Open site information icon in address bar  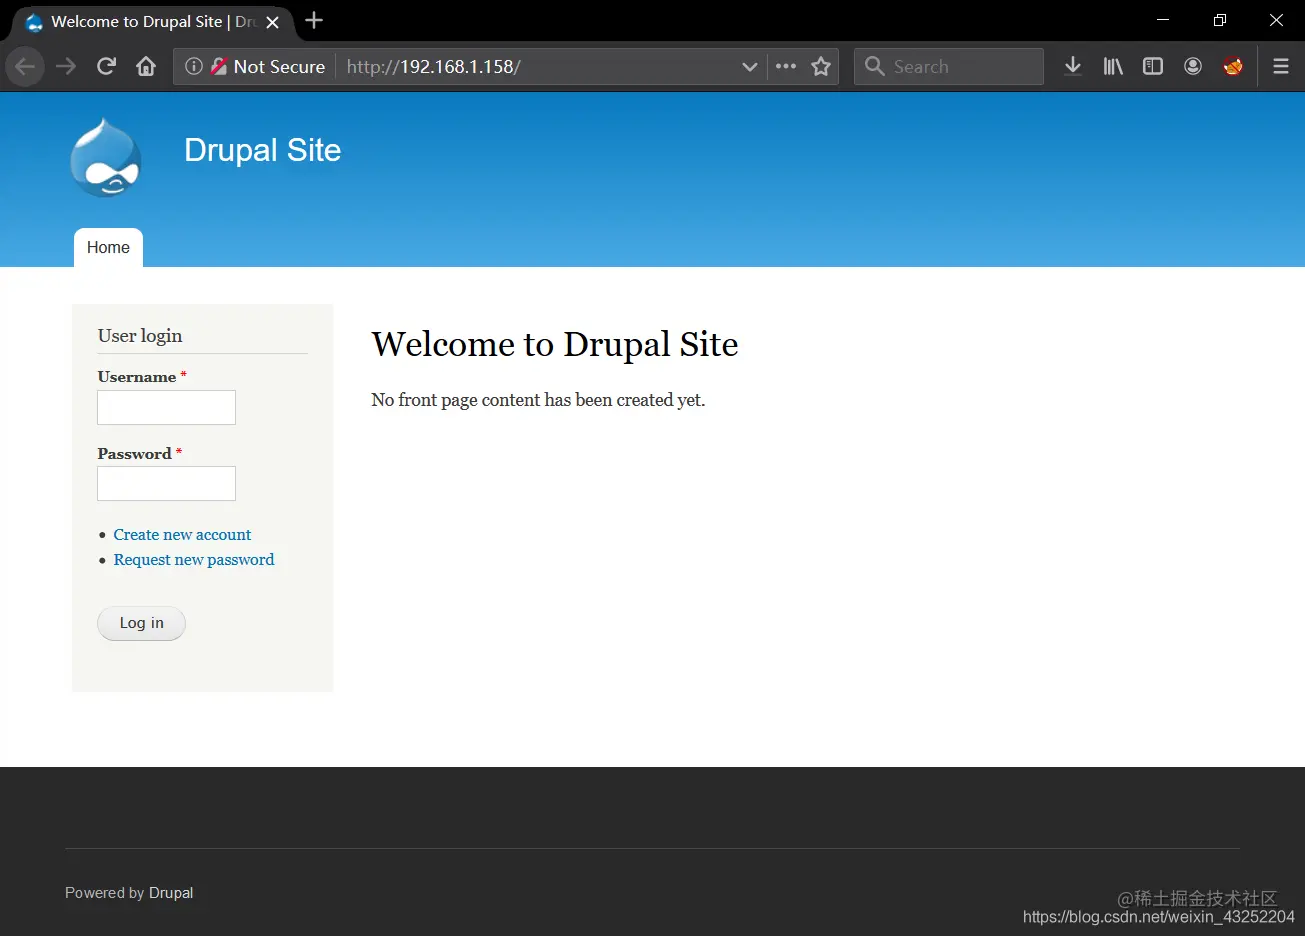click(x=194, y=66)
